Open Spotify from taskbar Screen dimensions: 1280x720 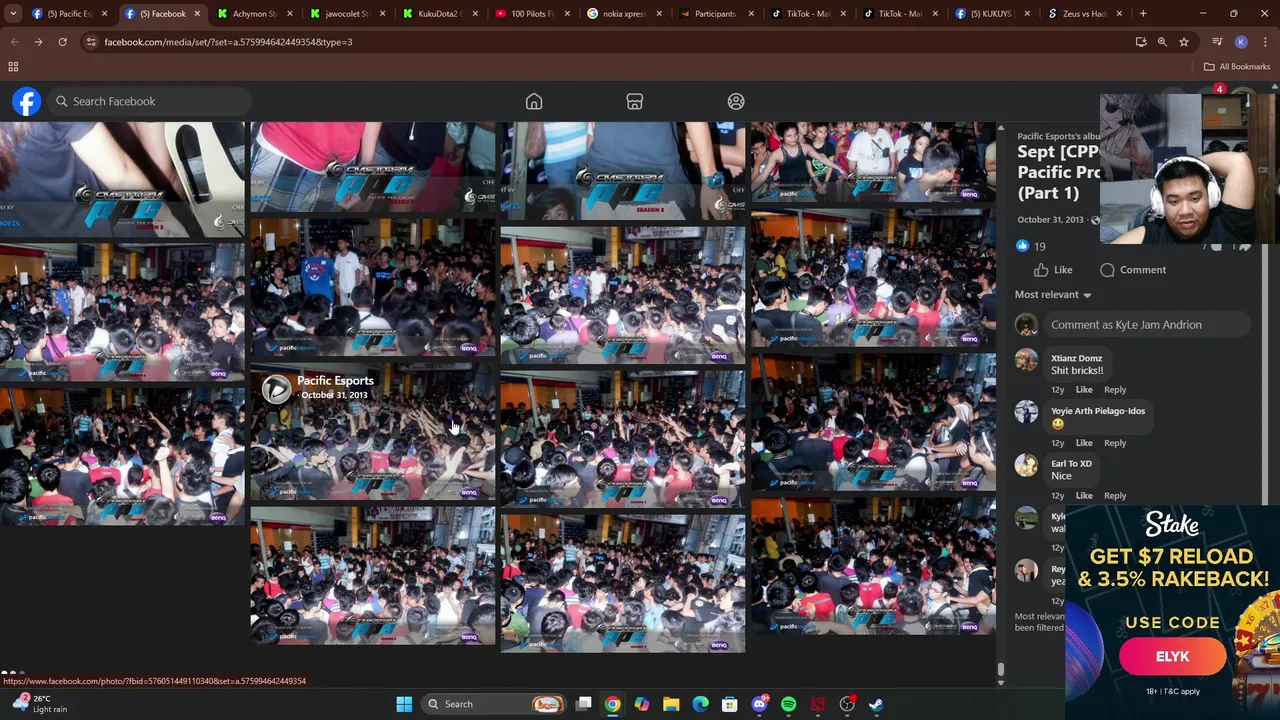(x=788, y=704)
